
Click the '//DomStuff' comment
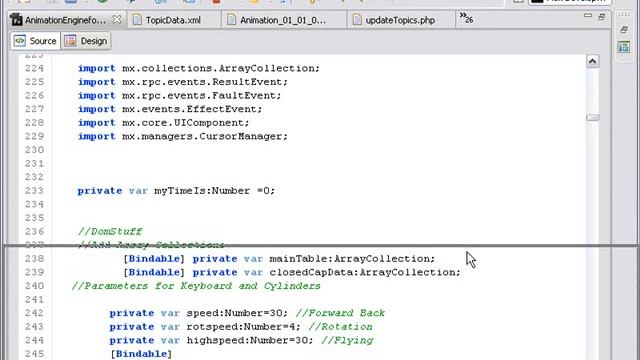[110, 231]
